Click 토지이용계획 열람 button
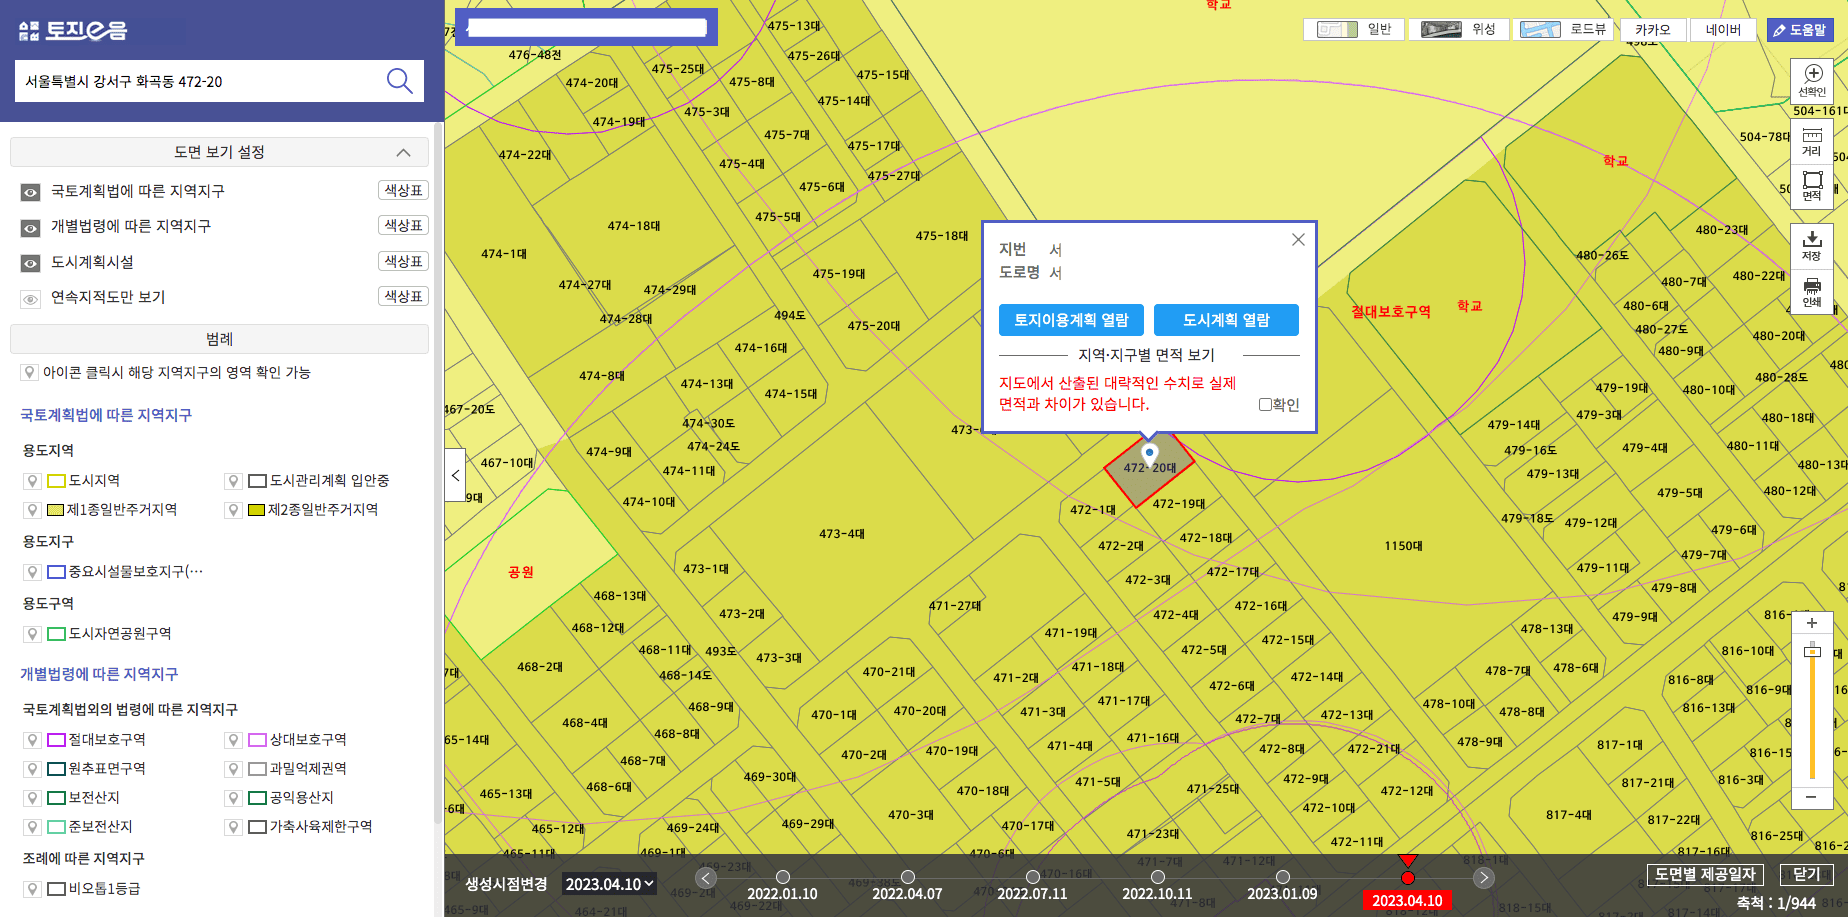Screen dimensions: 1848x917 pyautogui.click(x=1071, y=320)
